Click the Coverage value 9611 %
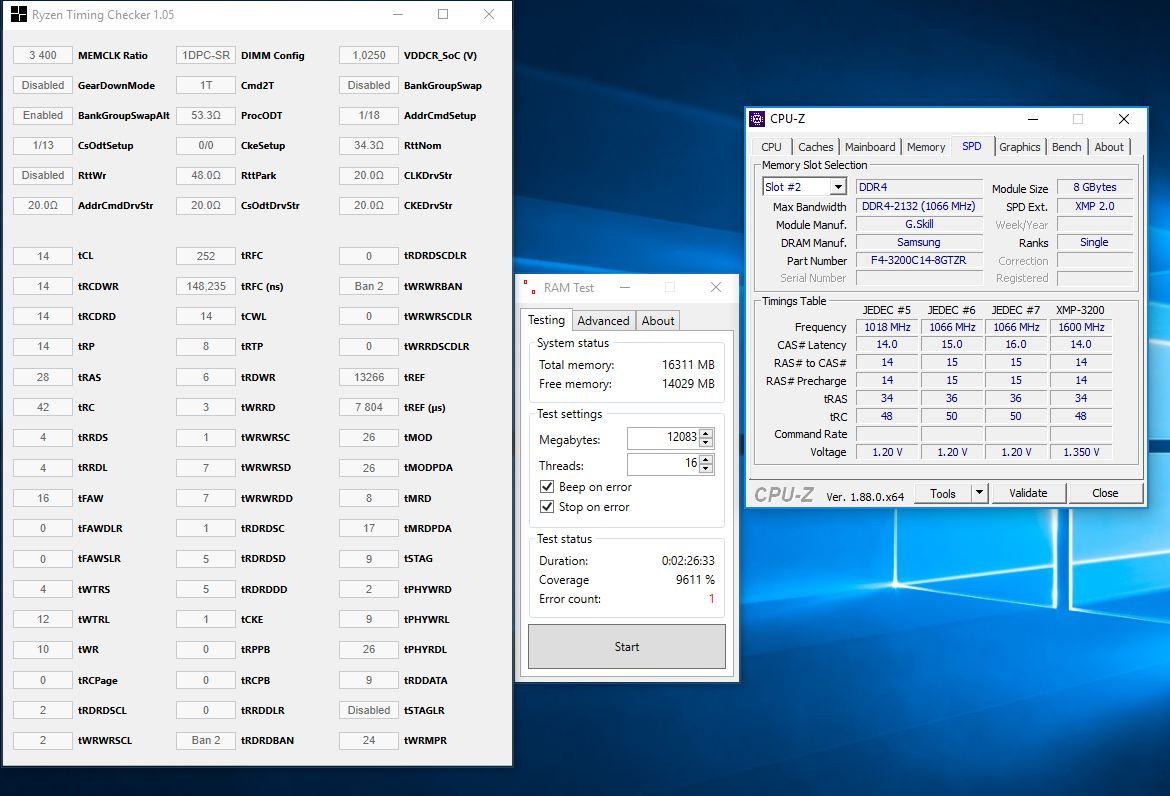 tap(695, 580)
